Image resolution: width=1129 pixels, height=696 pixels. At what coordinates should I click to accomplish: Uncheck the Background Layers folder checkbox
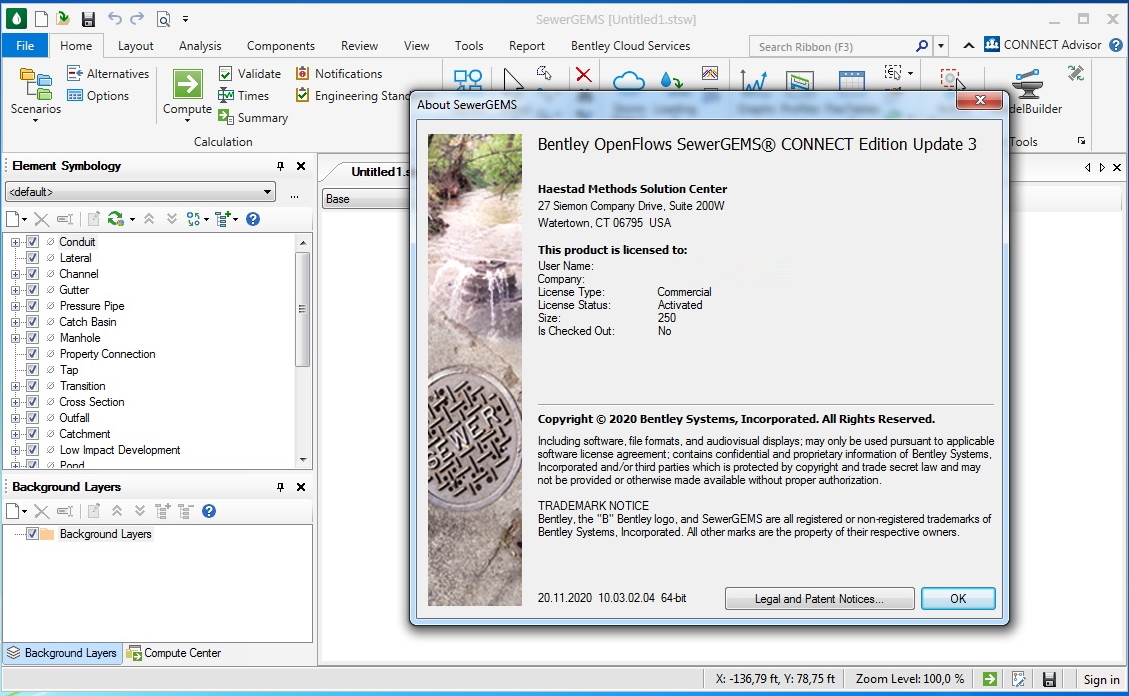point(32,533)
